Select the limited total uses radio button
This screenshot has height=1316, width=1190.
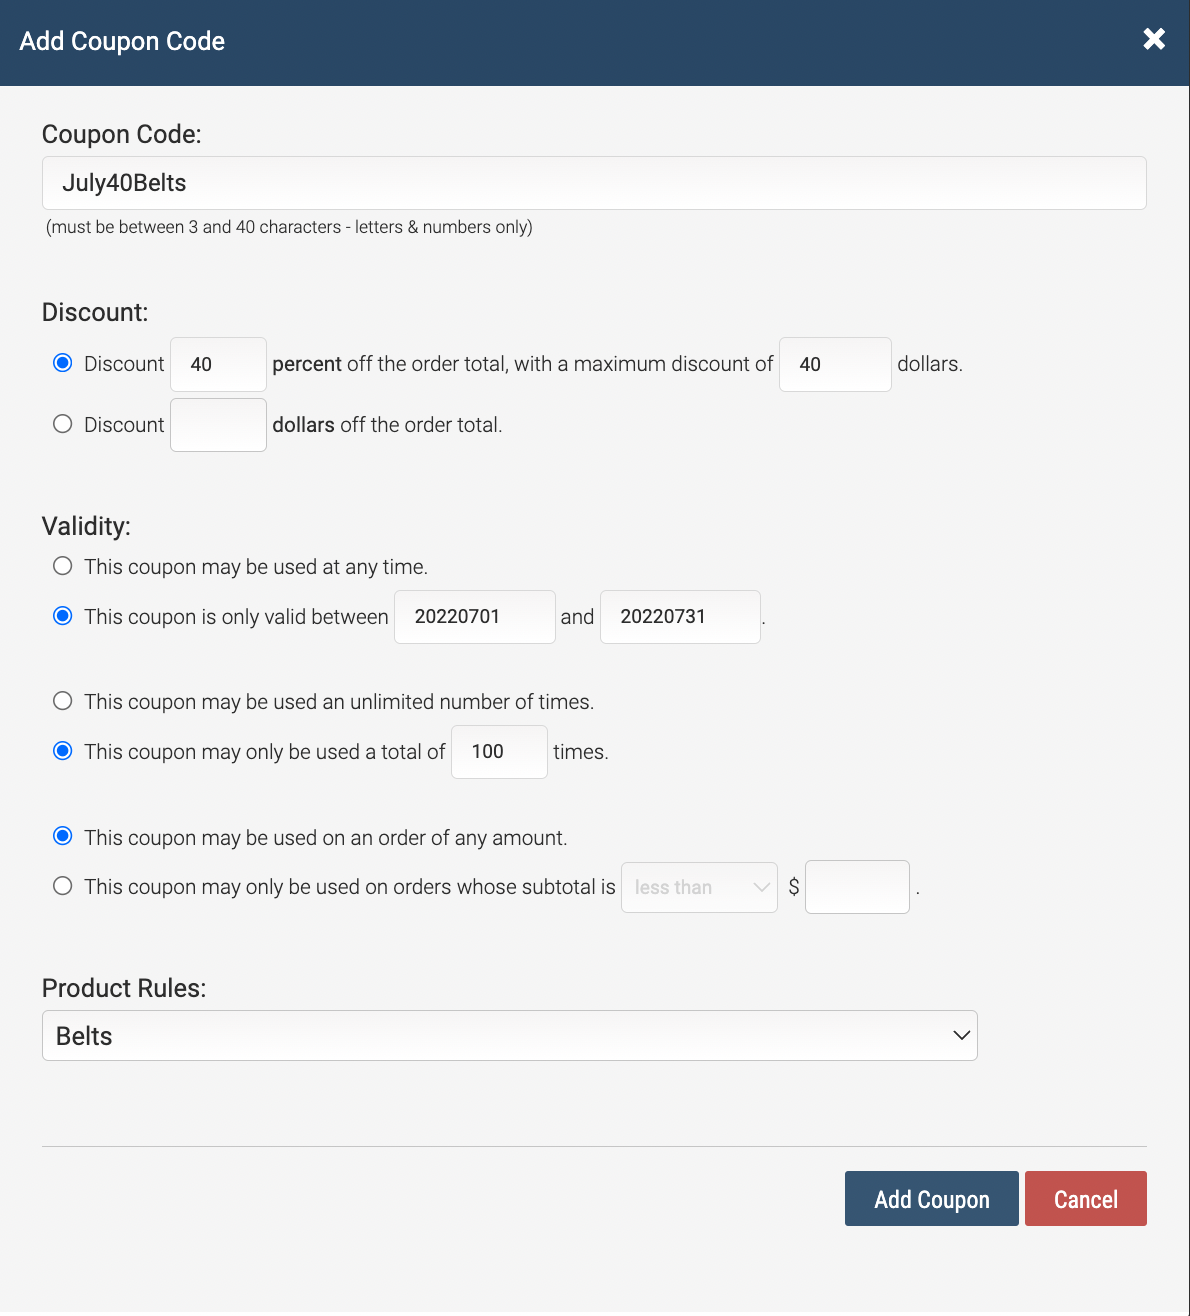[x=62, y=751]
